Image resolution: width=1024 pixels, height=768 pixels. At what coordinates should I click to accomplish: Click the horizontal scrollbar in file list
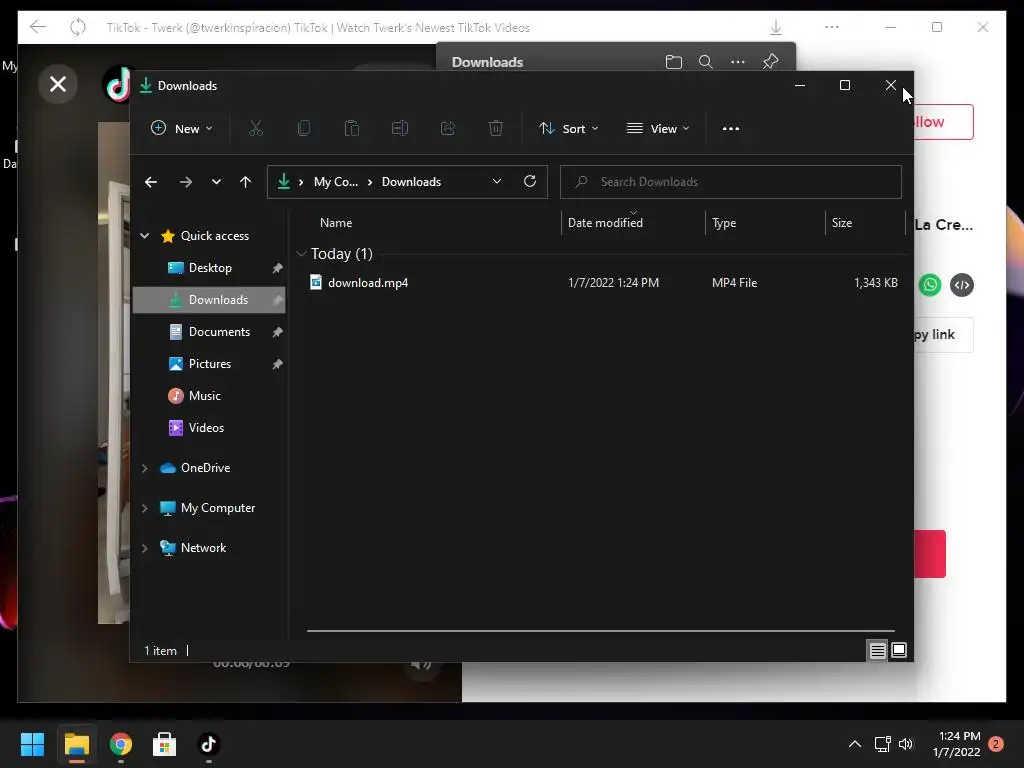coord(601,631)
